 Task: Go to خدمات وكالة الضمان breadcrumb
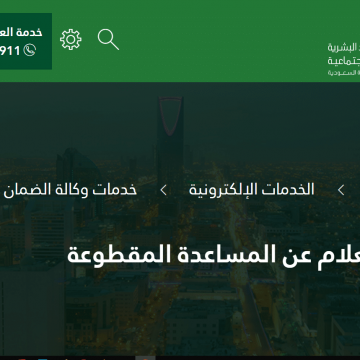click(70, 190)
